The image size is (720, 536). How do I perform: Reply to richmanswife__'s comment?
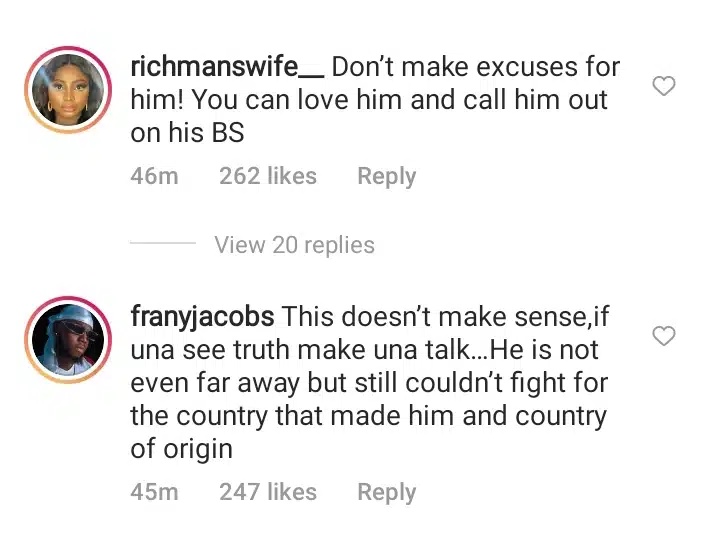386,177
